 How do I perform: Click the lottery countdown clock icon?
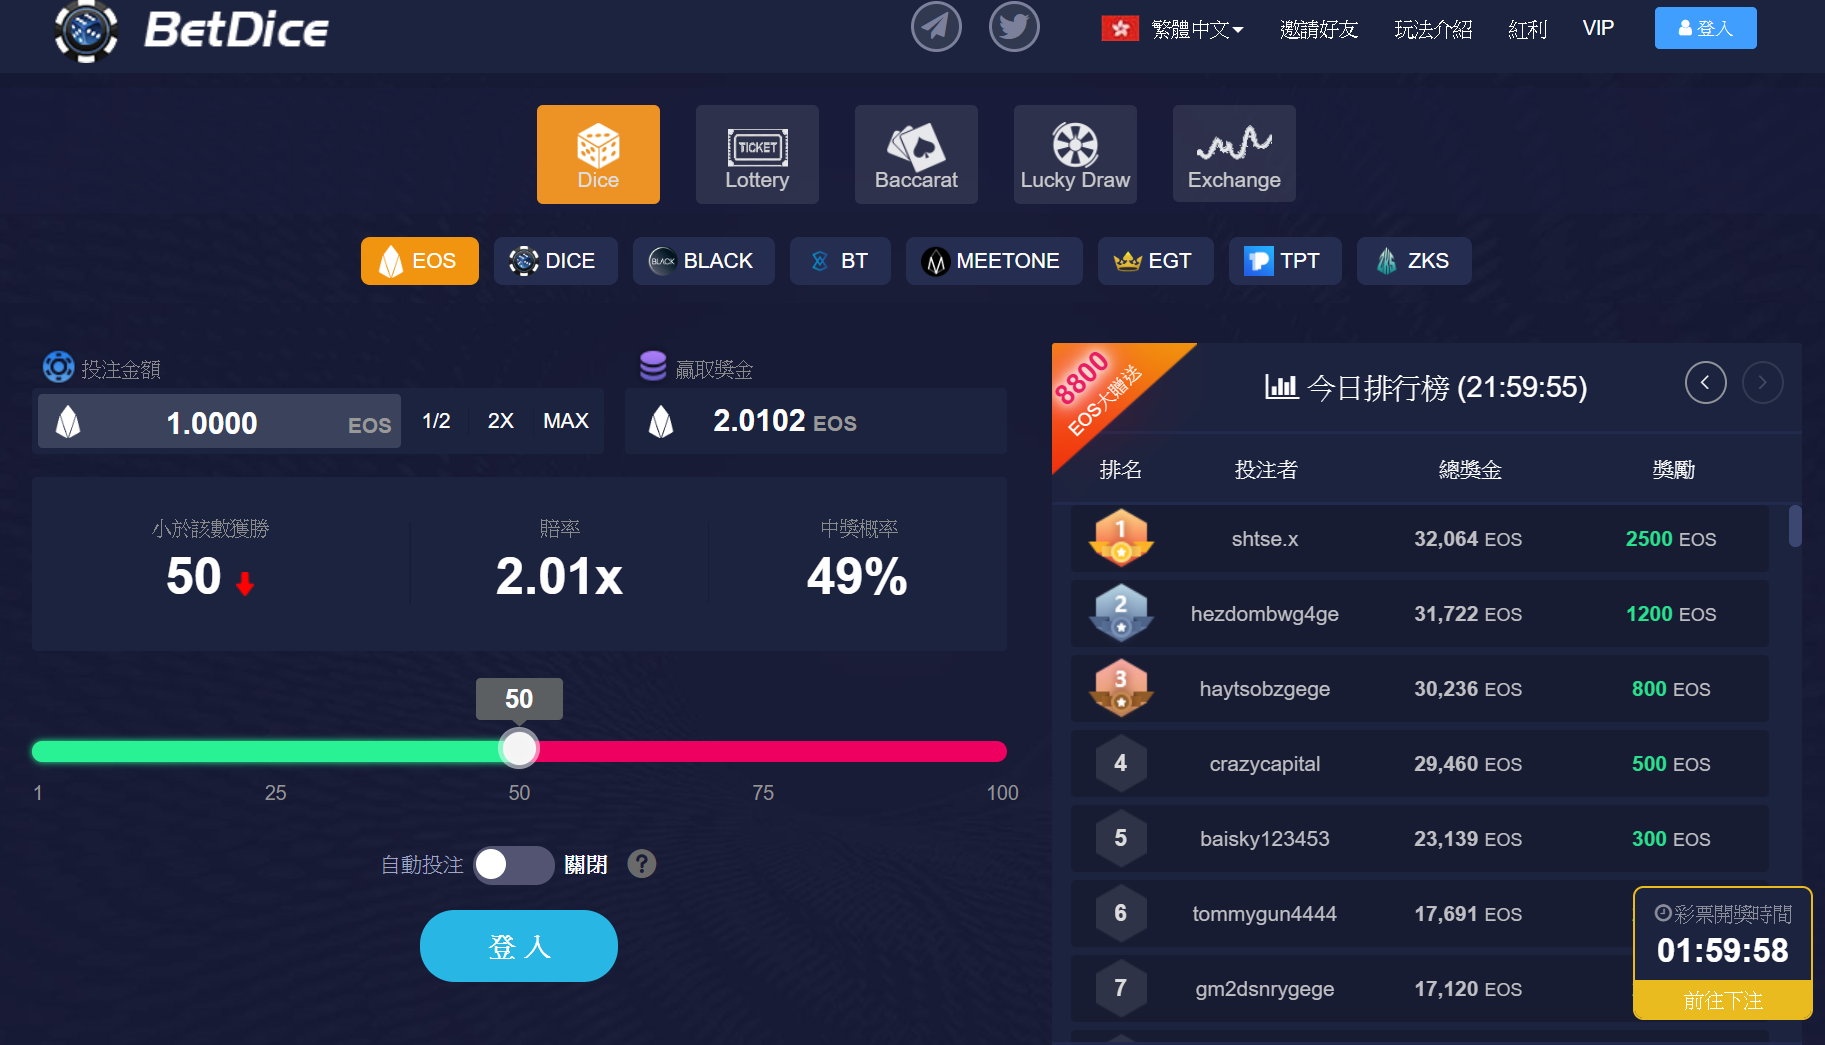click(1663, 913)
